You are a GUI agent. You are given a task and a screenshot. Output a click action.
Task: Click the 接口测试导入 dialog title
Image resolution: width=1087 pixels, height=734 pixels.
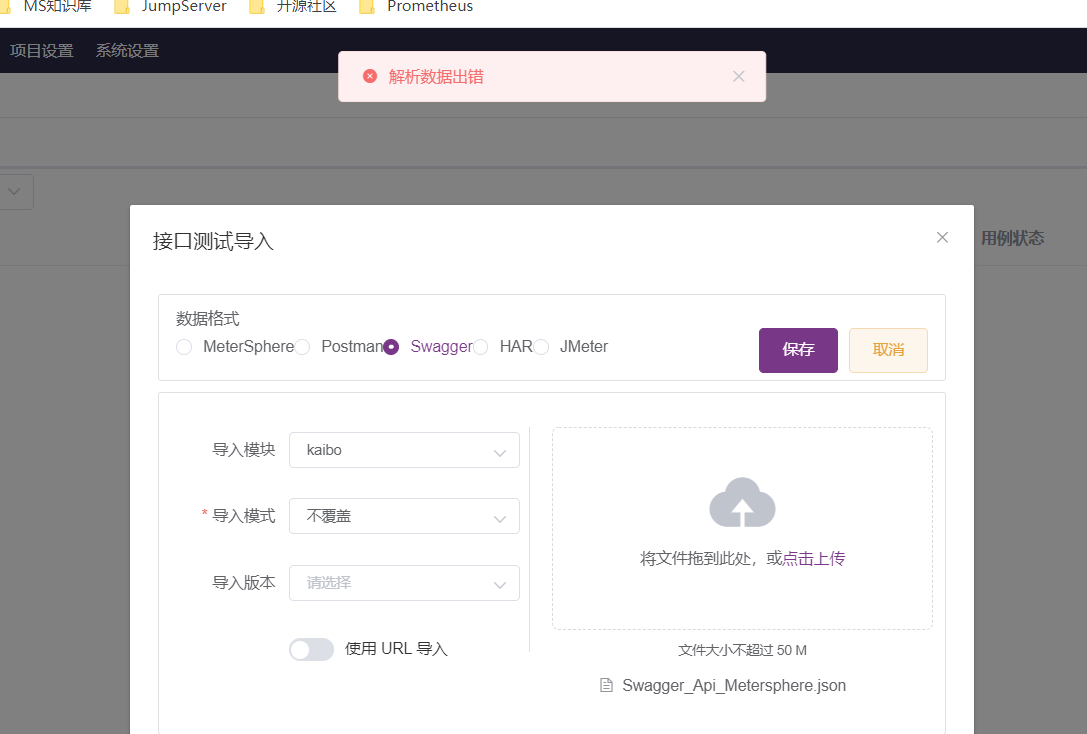(213, 241)
